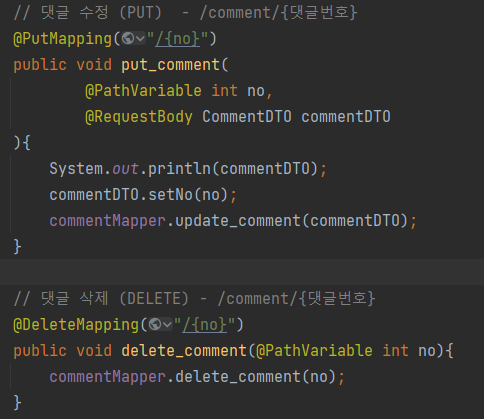Viewport: 484px width, 419px height.
Task: Open the URL dropdown chevron beside DeleteMapping globe
Action: click(167, 325)
